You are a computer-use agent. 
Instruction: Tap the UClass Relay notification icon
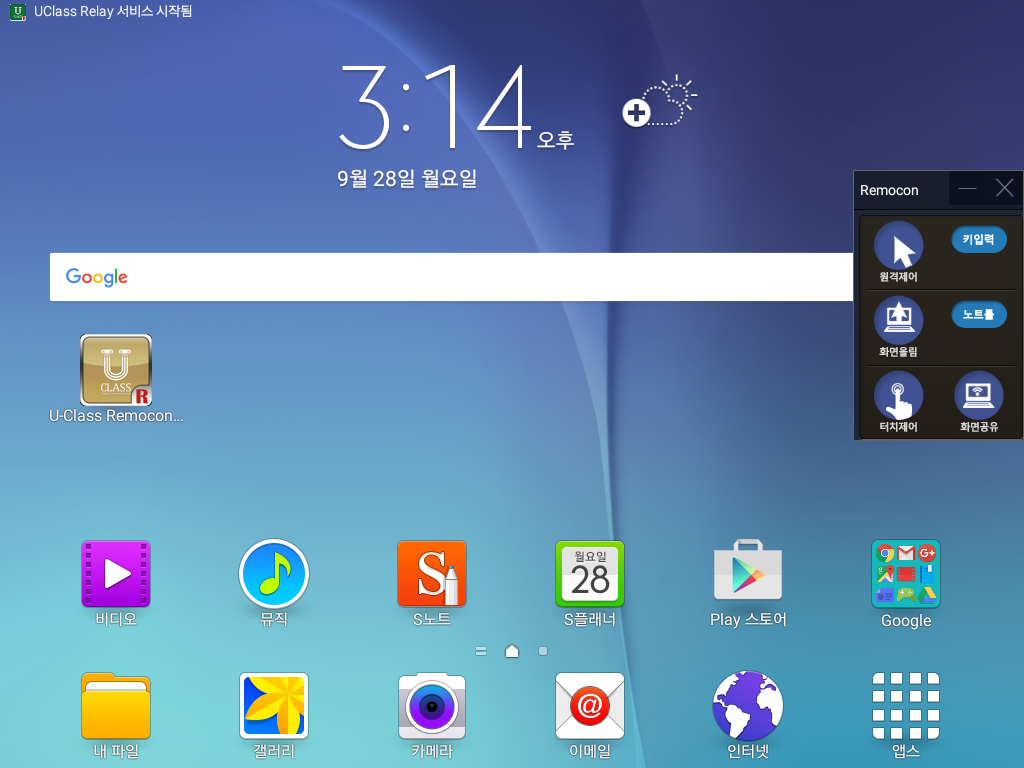tap(18, 12)
